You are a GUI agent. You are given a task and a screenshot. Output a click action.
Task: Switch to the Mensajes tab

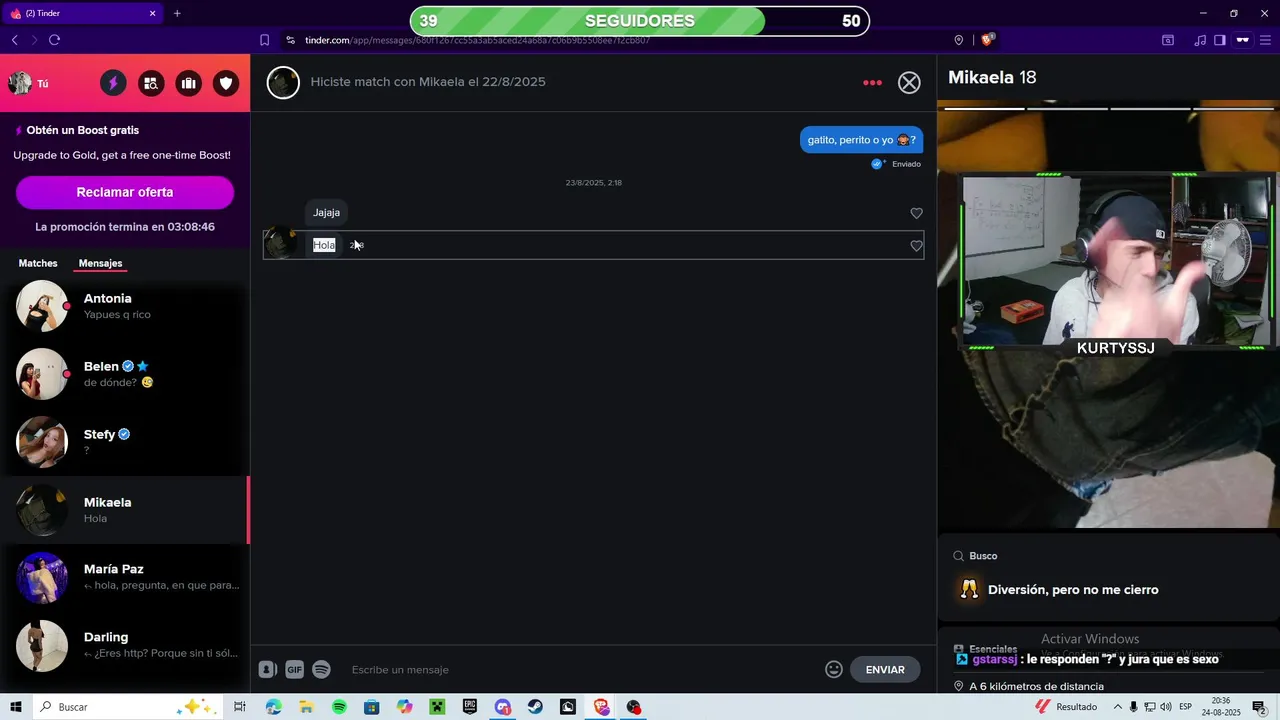click(100, 263)
